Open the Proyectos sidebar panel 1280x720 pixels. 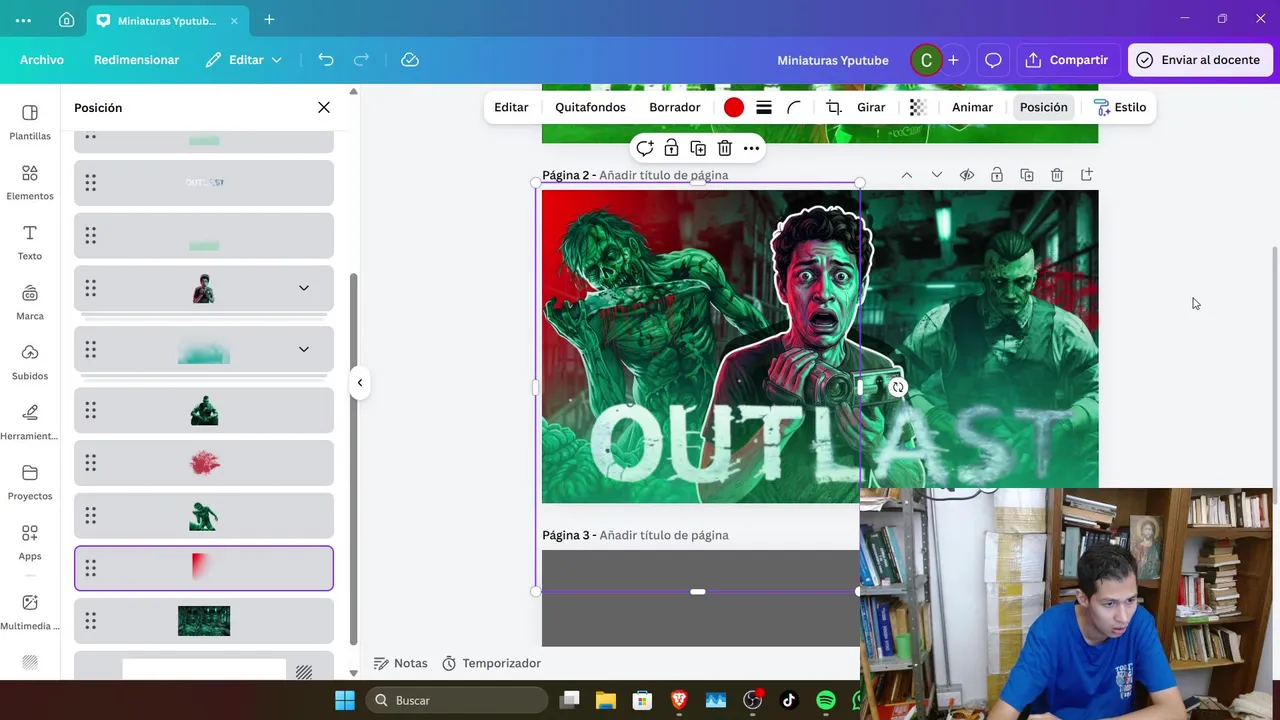coord(30,483)
